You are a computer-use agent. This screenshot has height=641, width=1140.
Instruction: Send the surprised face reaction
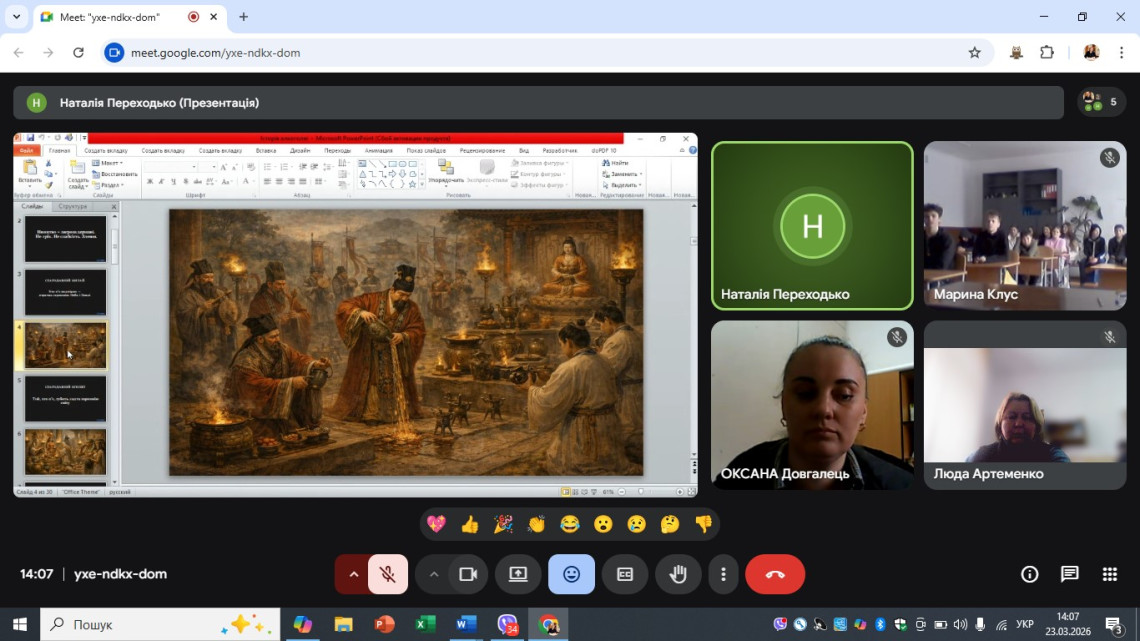pyautogui.click(x=603, y=524)
